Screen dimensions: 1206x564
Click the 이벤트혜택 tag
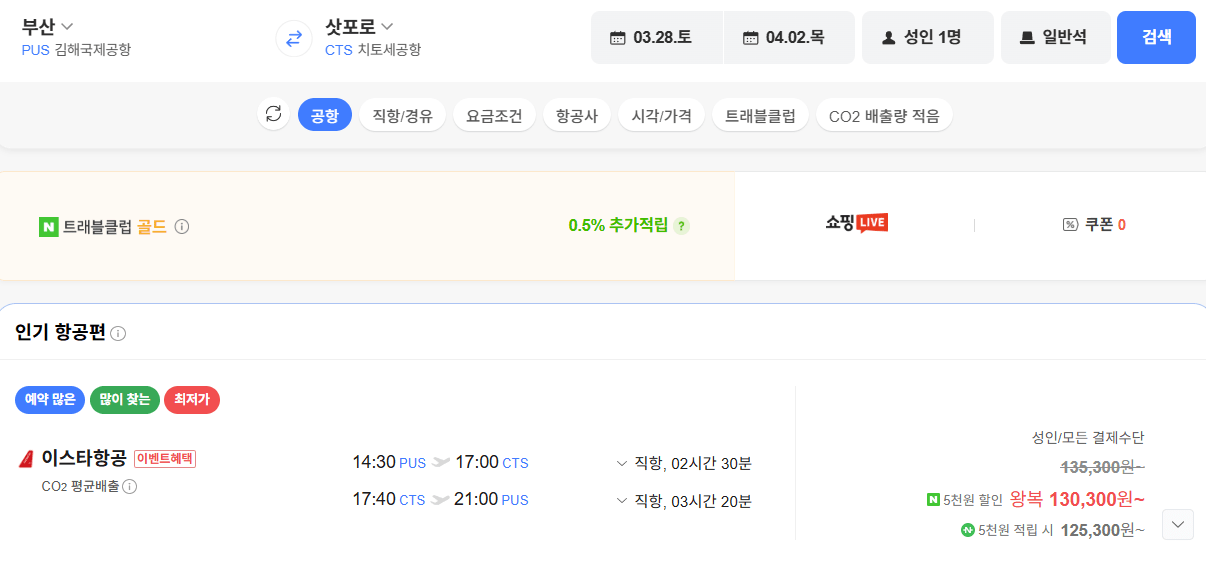pos(165,459)
